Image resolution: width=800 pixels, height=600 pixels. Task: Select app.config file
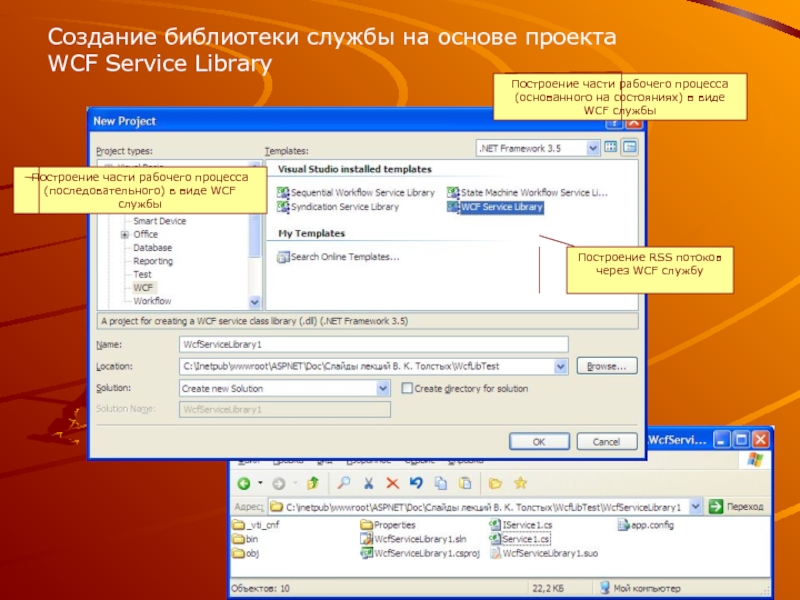click(x=646, y=524)
